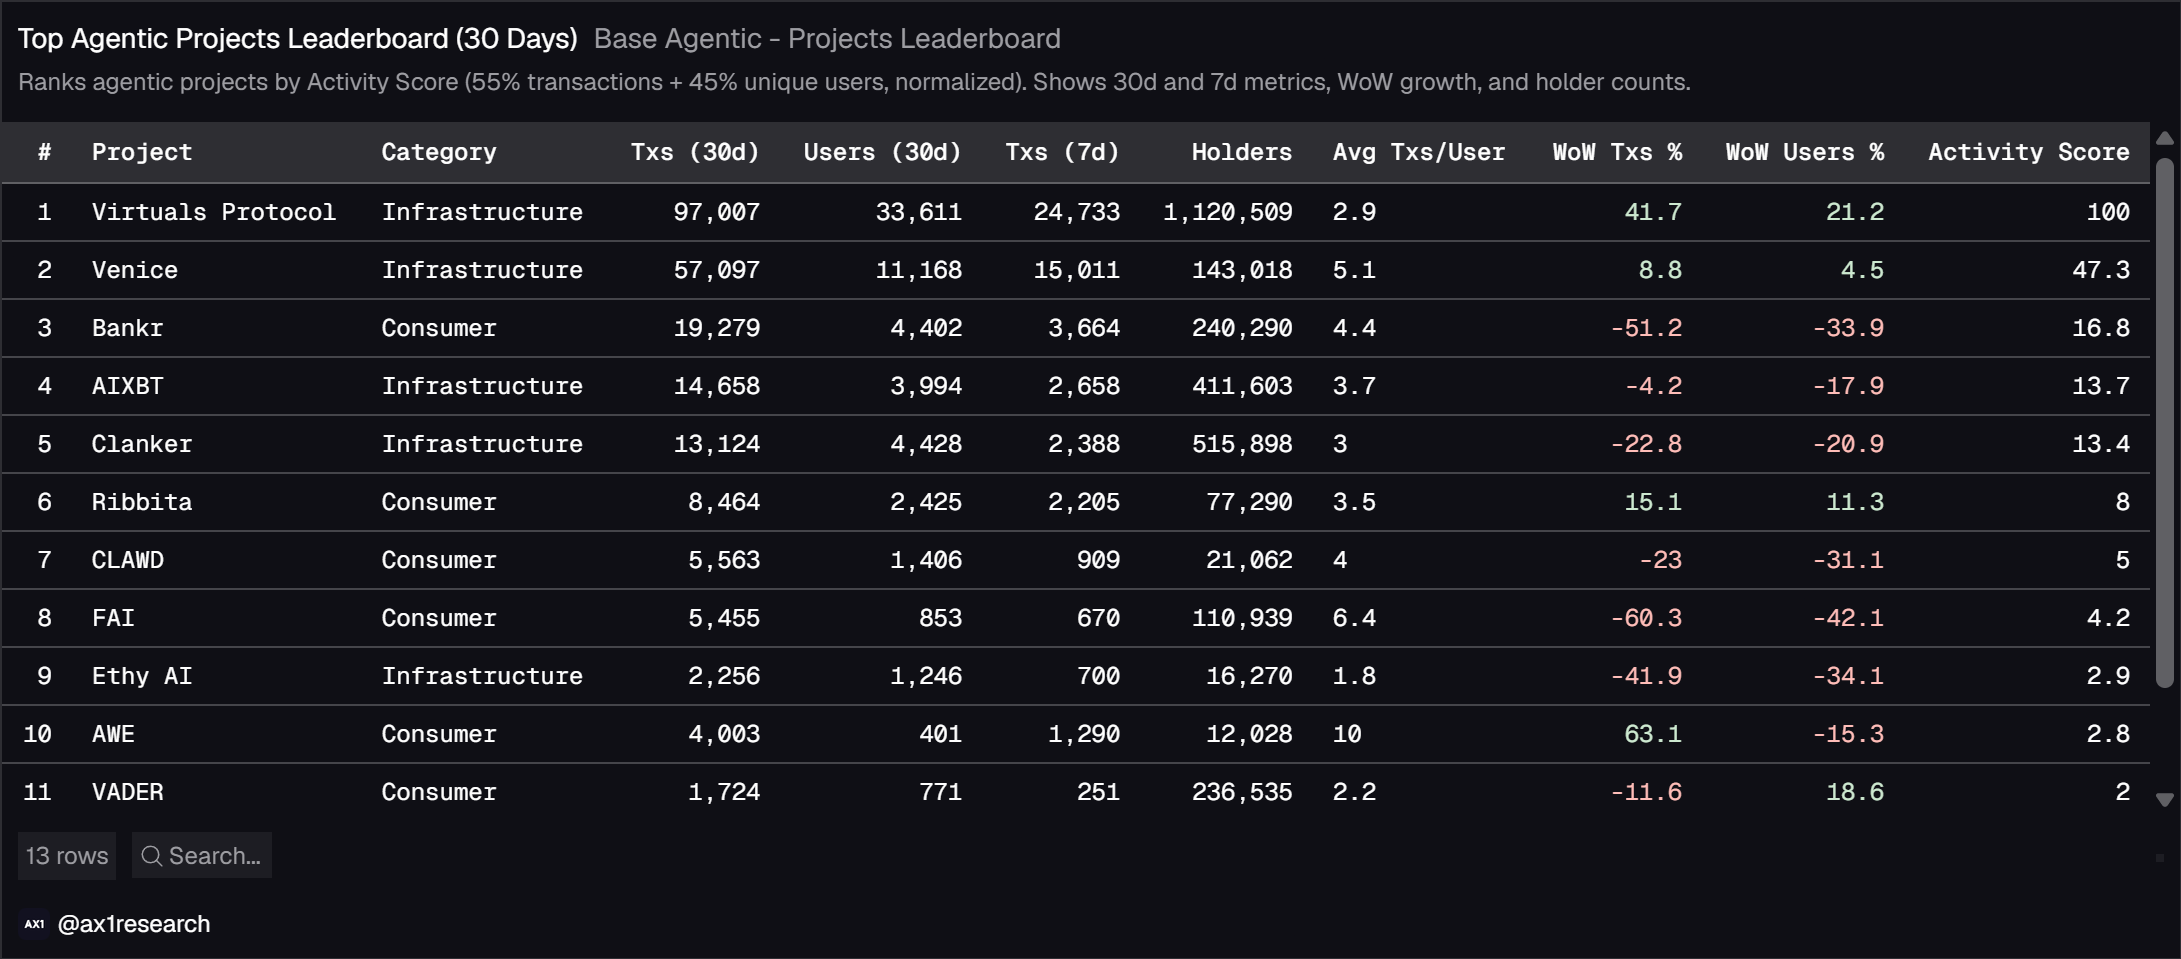Click the 13 rows count badge

(x=67, y=856)
